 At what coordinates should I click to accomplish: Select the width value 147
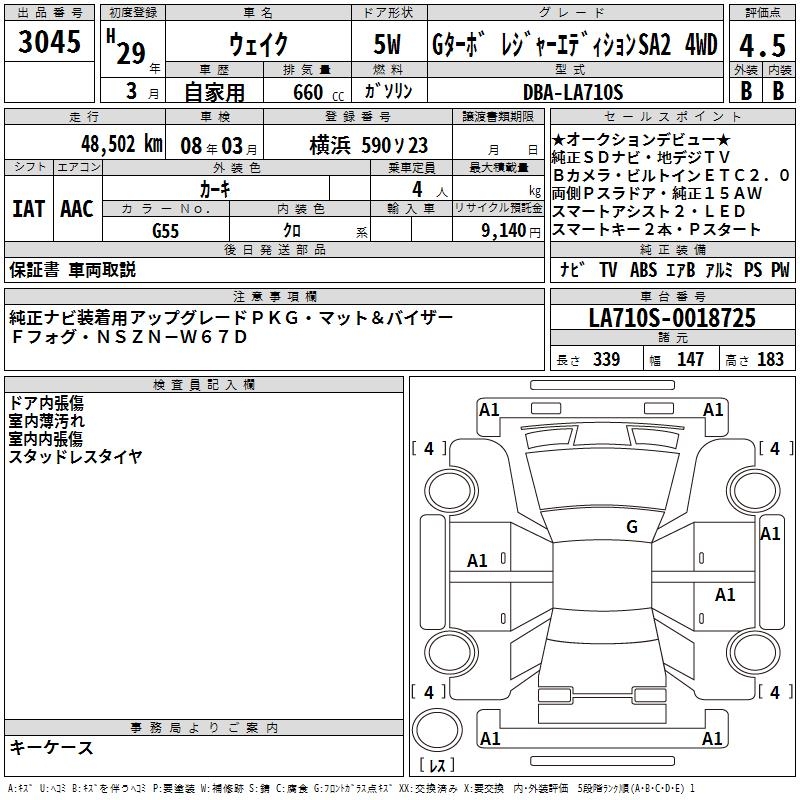[x=690, y=359]
